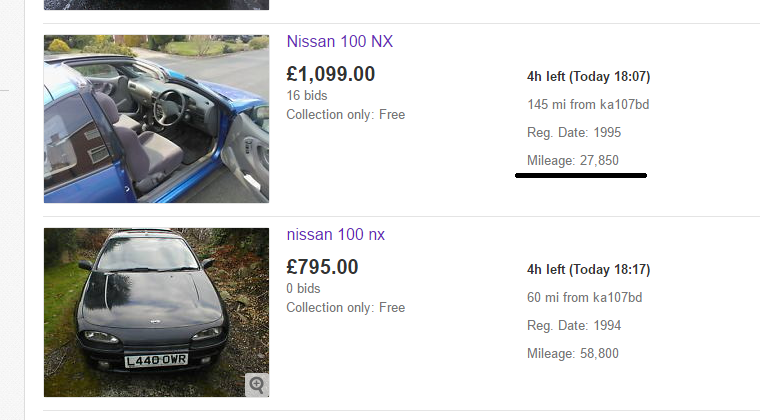Click 145 mi from ka107bd distance
This screenshot has height=420, width=760.
[588, 105]
